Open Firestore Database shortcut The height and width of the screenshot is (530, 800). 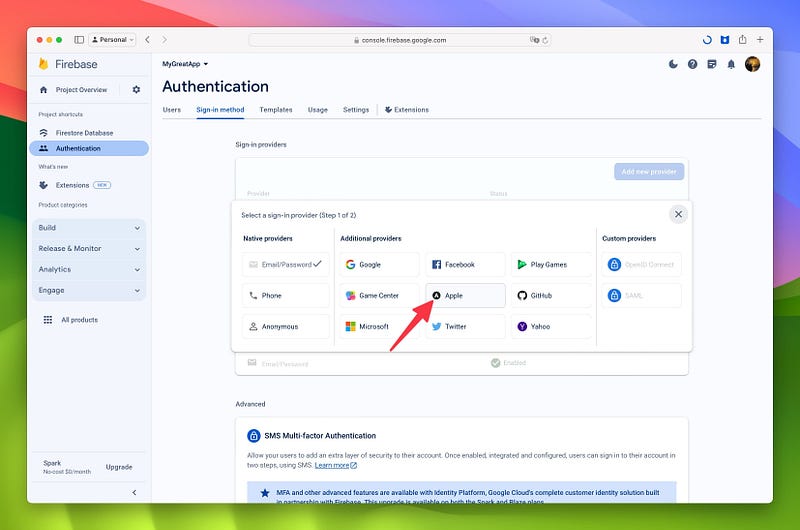pos(84,133)
